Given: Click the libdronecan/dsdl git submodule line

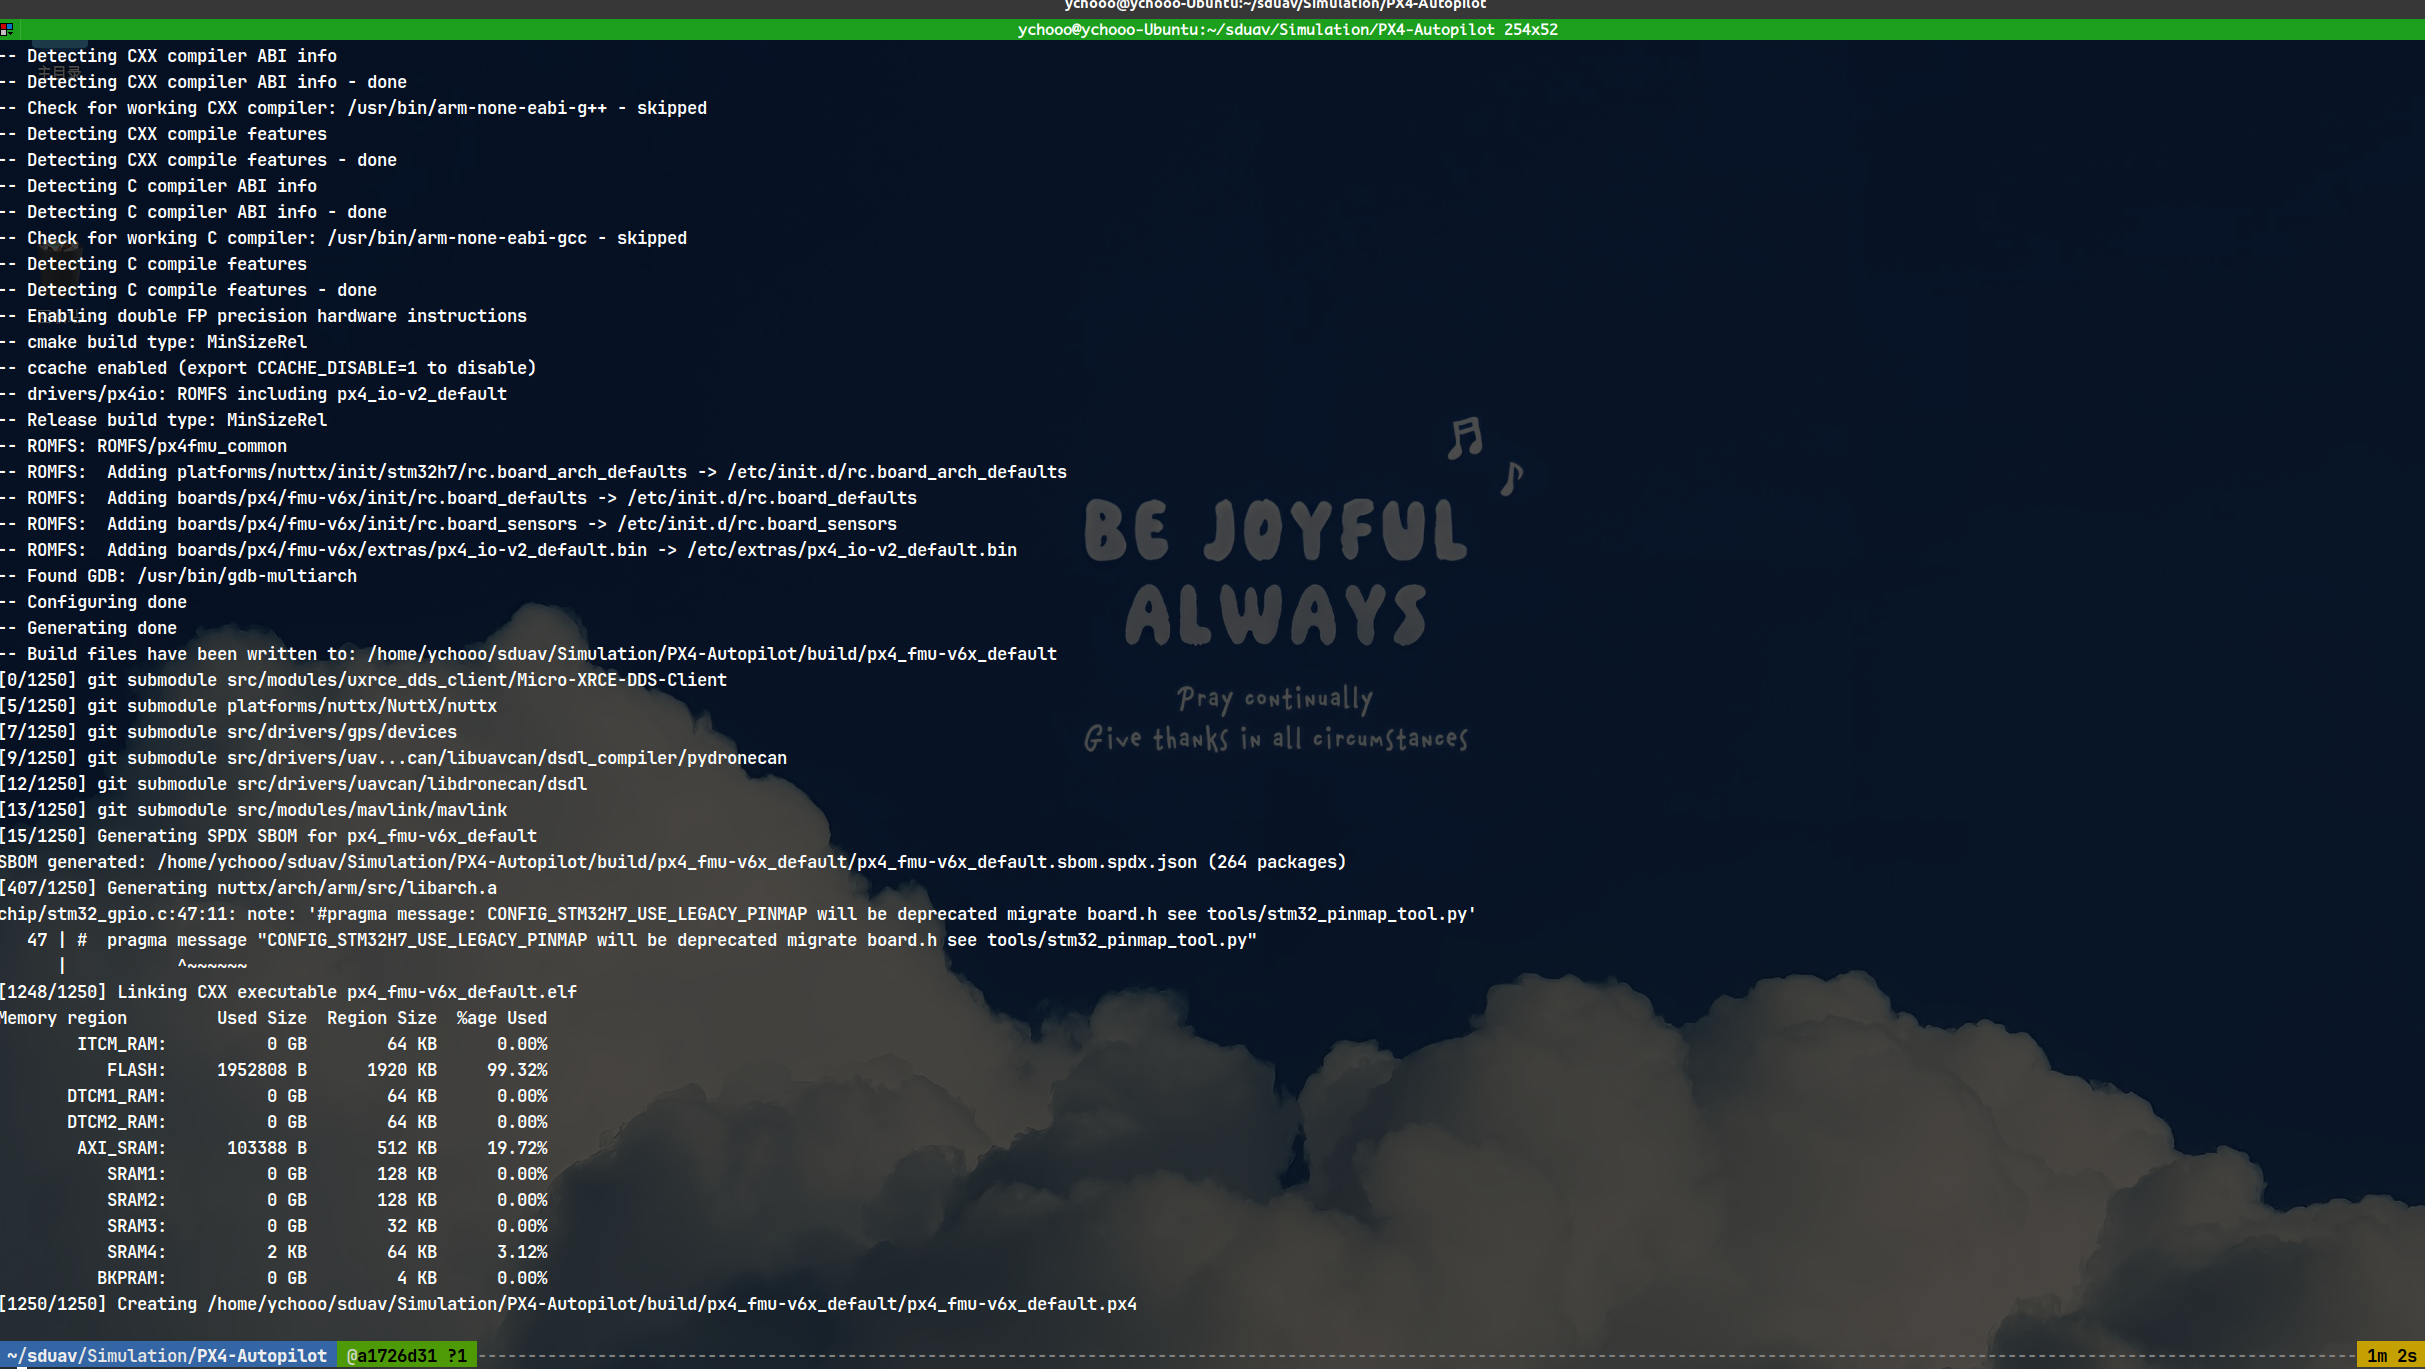Looking at the screenshot, I should pos(294,784).
